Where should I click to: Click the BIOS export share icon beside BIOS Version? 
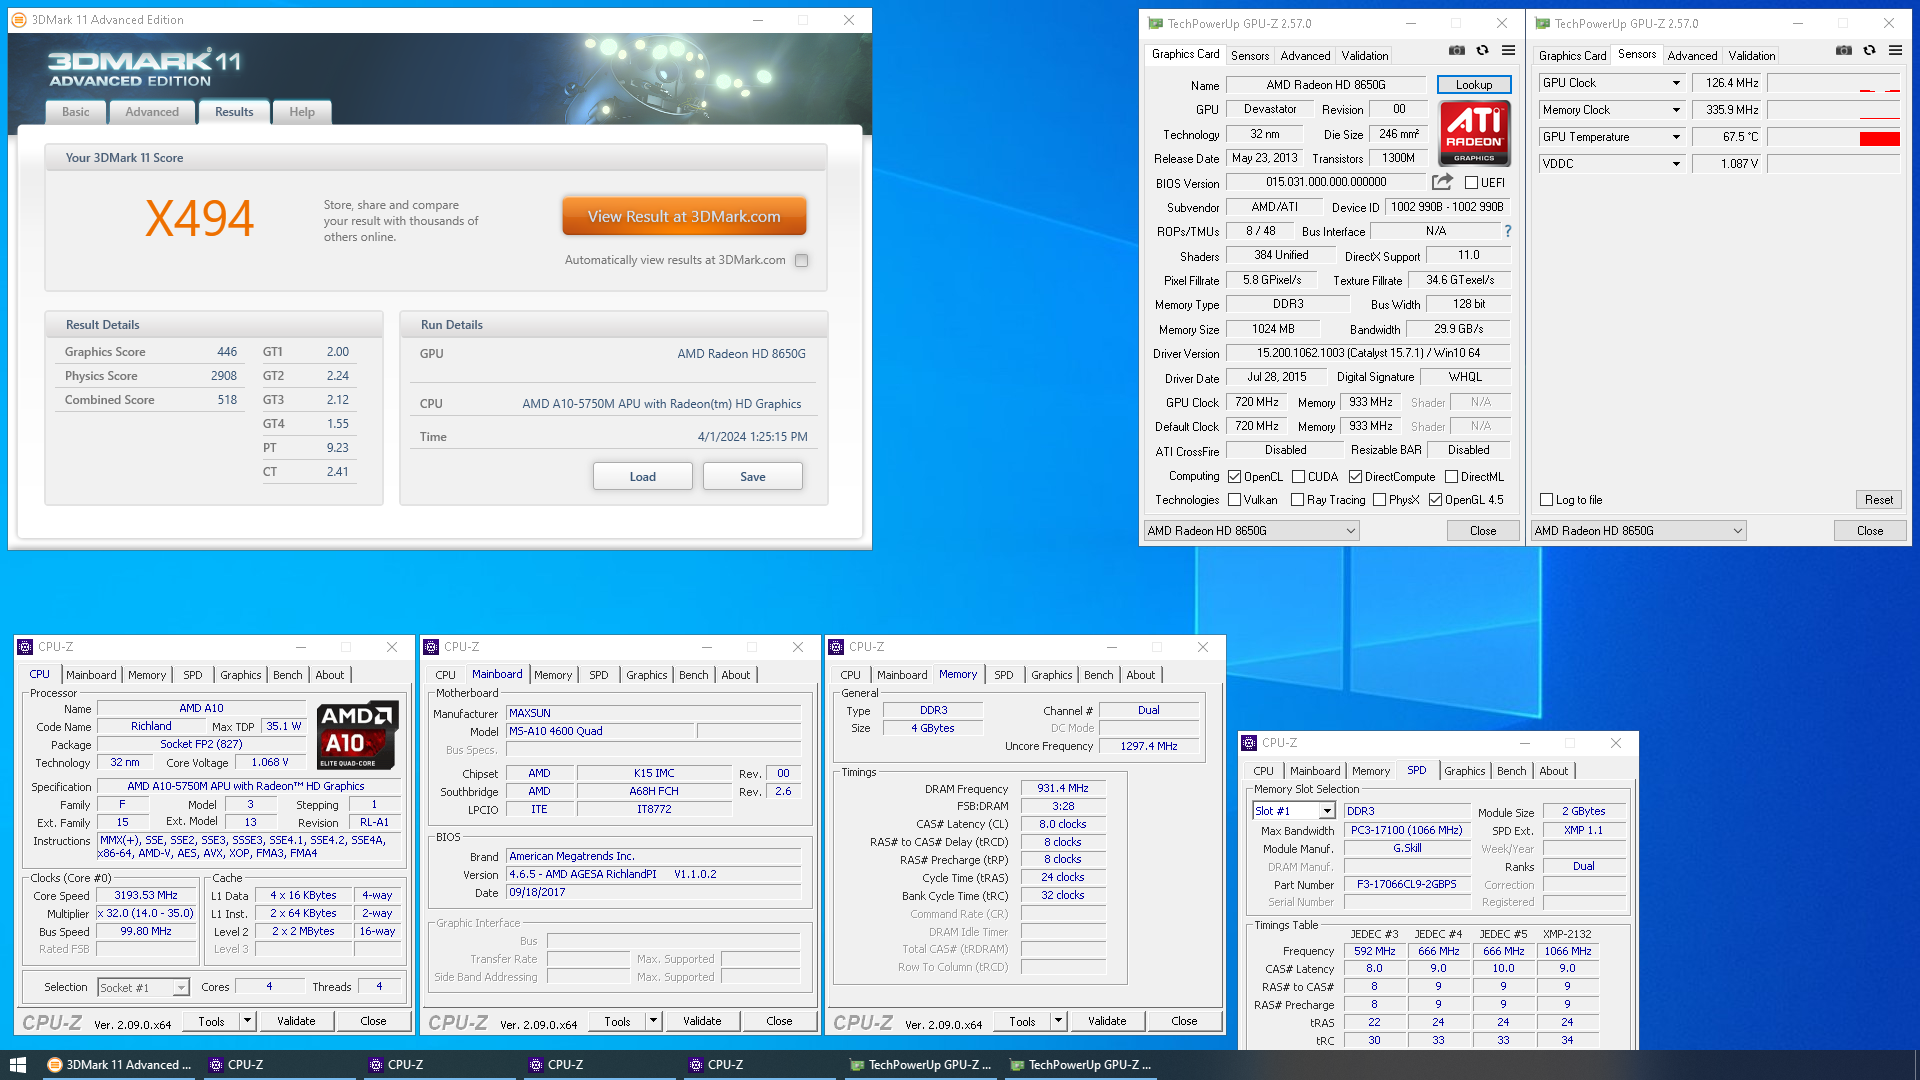coord(1442,182)
